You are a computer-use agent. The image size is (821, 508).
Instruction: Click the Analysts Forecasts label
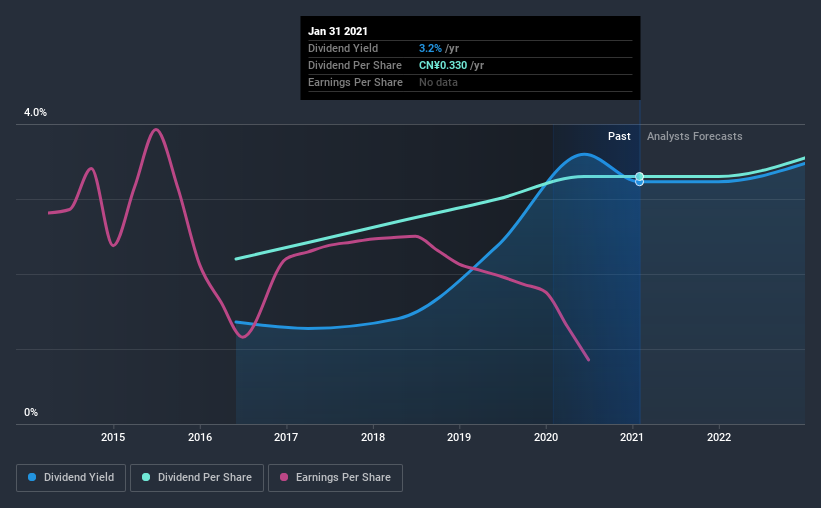pos(694,136)
